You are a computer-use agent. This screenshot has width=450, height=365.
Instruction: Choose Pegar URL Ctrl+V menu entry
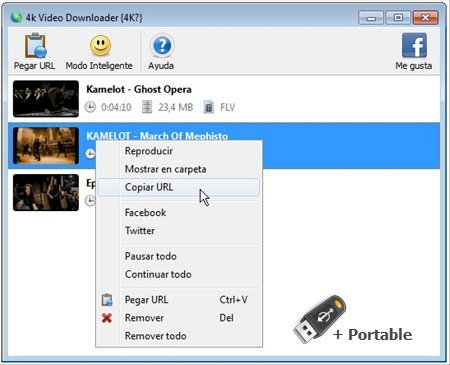point(179,300)
